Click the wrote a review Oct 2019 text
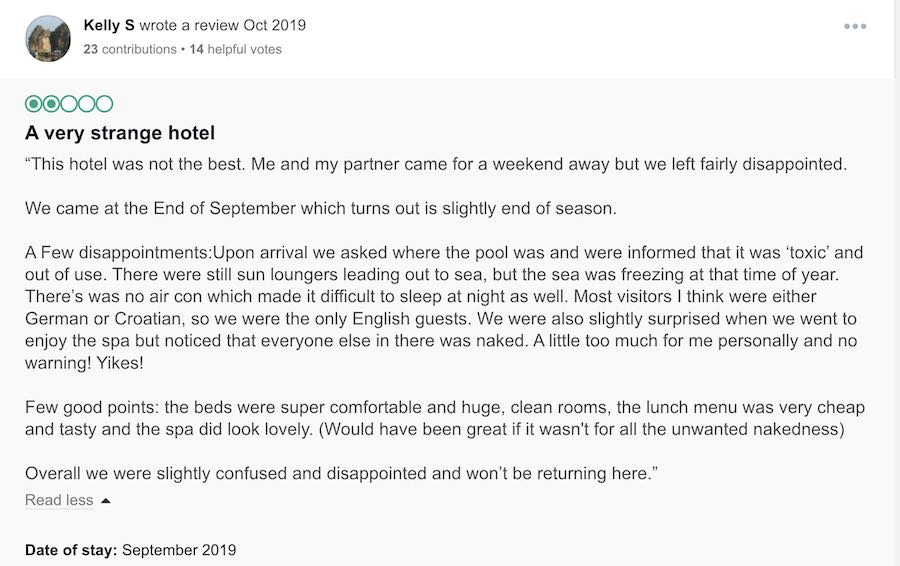This screenshot has height=566, width=900. click(x=223, y=25)
